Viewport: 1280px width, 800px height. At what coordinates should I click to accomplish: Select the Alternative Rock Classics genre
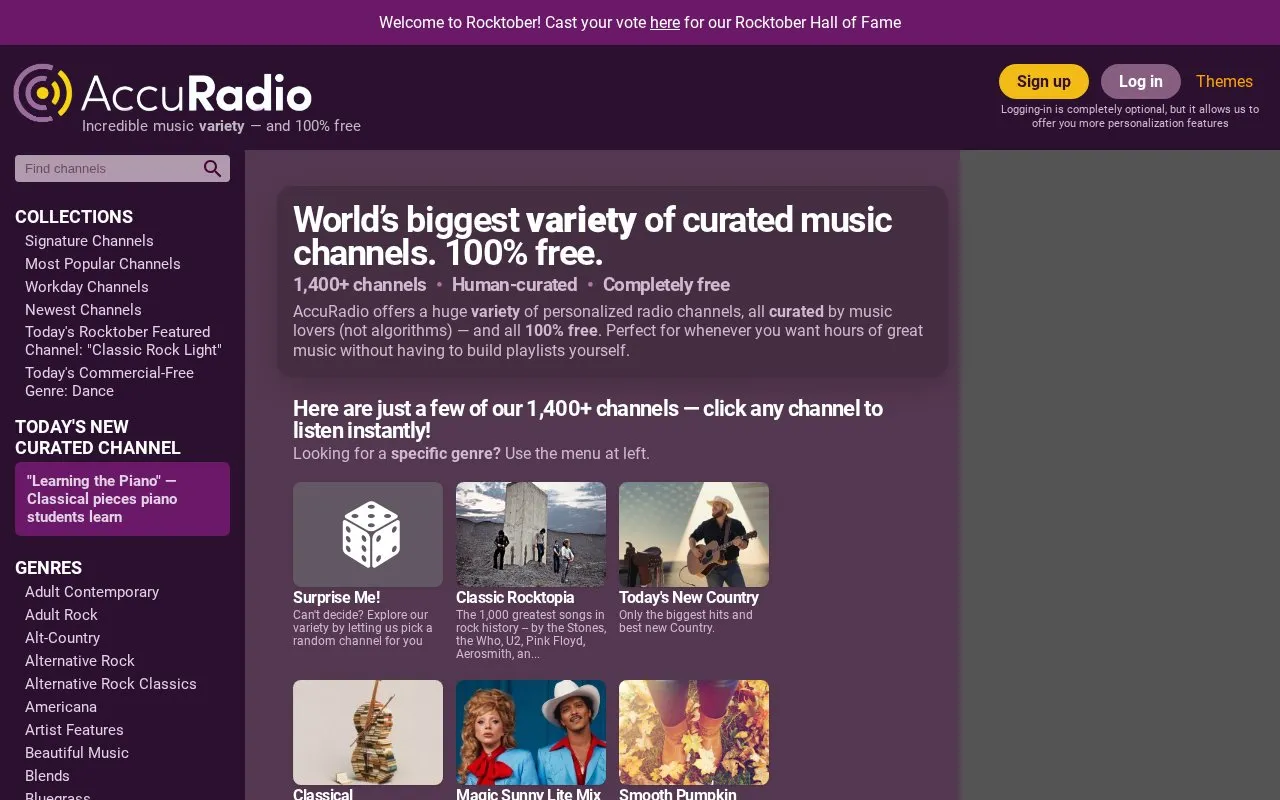pyautogui.click(x=111, y=684)
